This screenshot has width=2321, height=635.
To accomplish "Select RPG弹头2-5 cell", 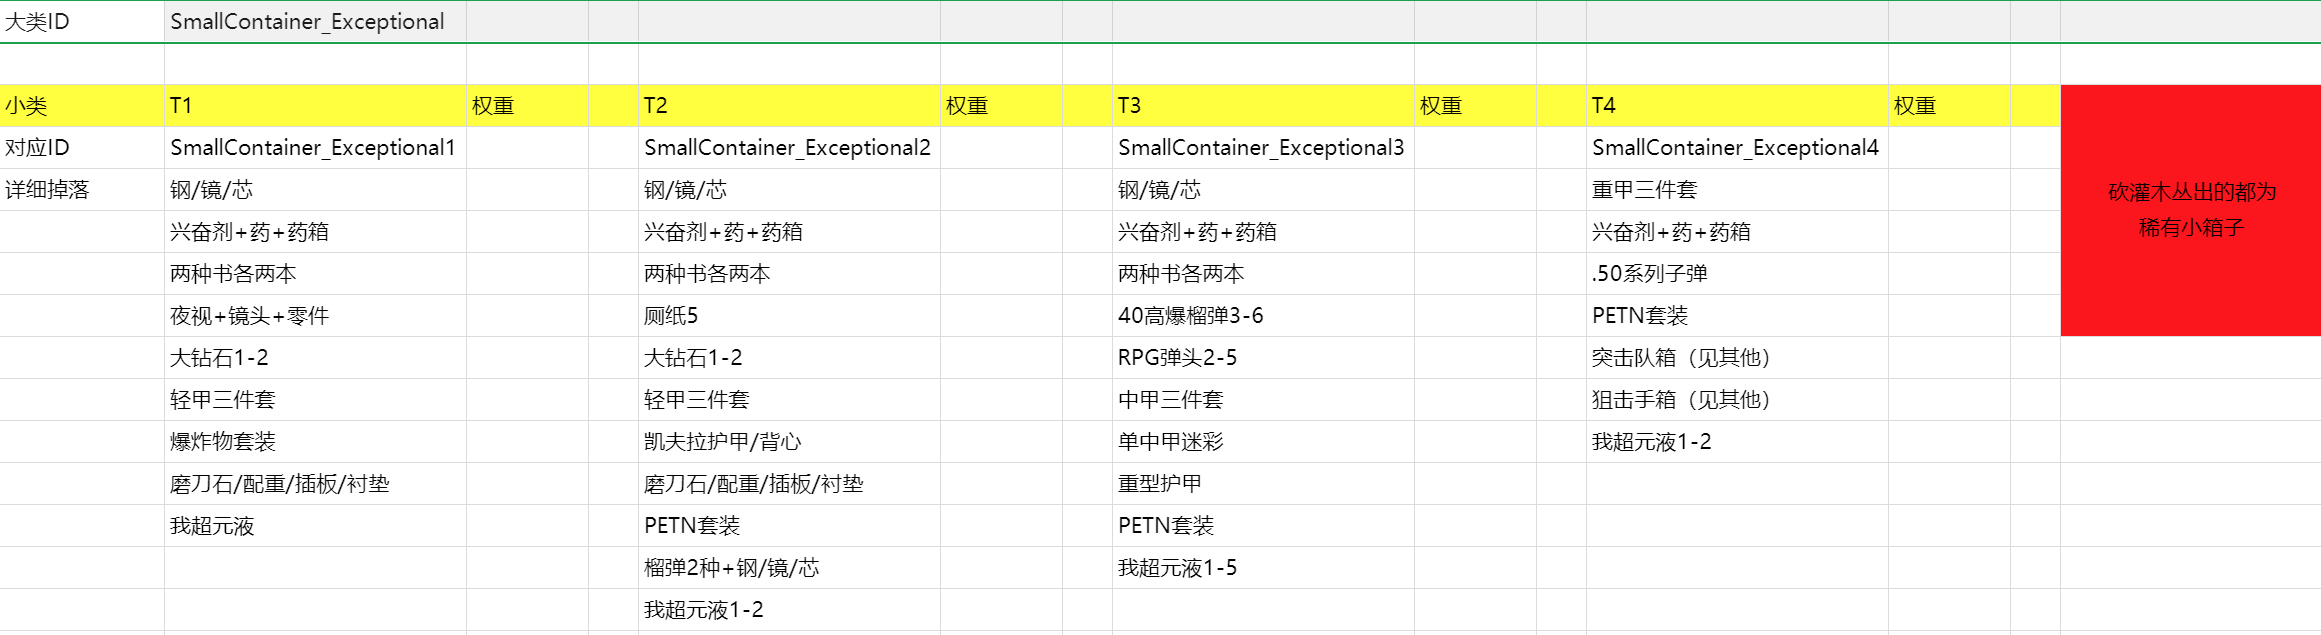I will [x=1263, y=358].
